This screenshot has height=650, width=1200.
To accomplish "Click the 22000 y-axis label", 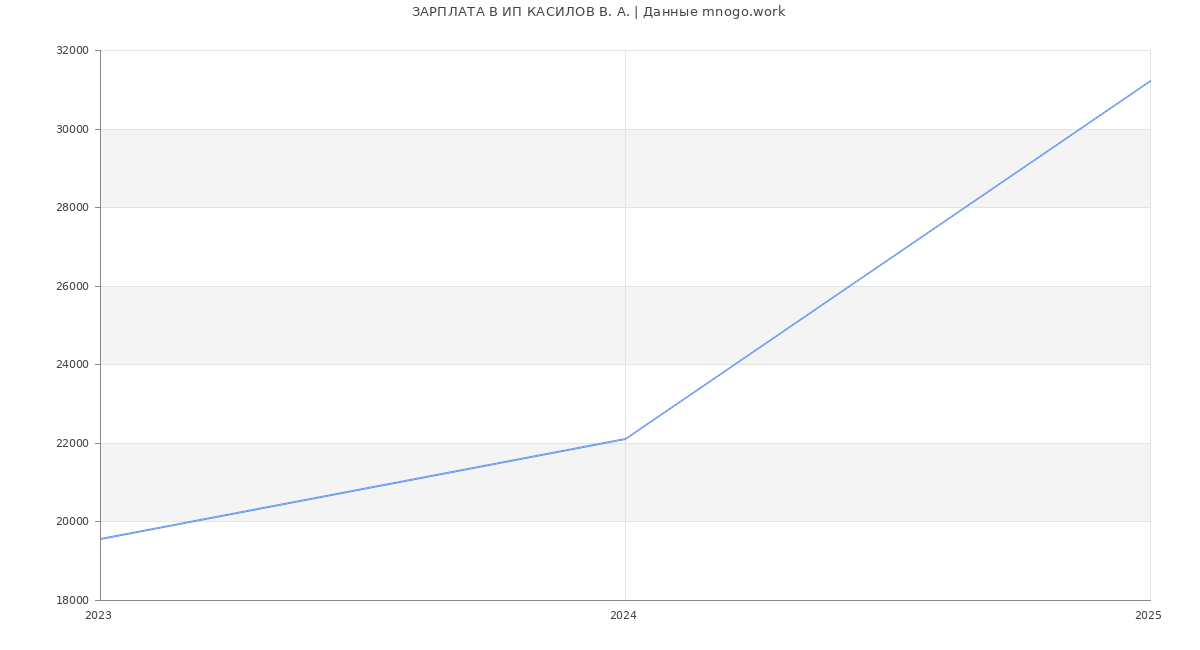I will 72,443.
